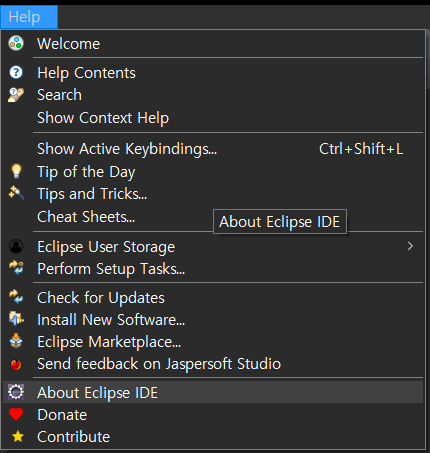430x453 pixels.
Task: Click the Help Contents question mark icon
Action: click(x=16, y=72)
